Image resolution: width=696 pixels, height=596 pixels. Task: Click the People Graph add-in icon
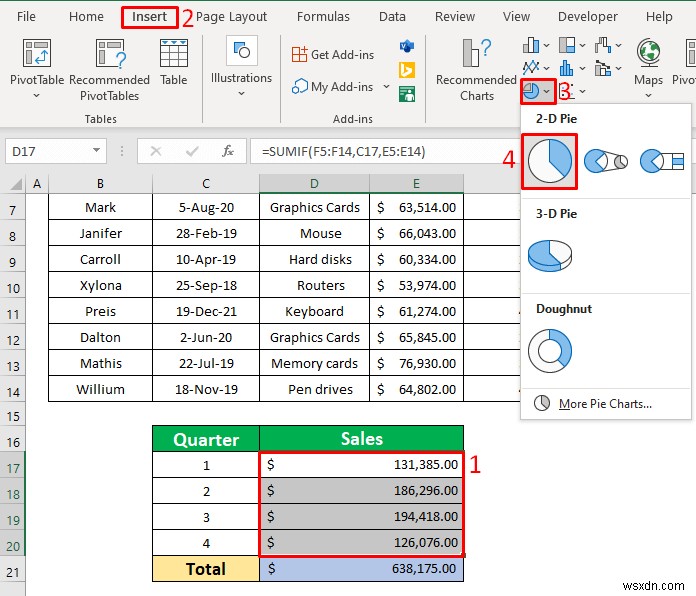tap(407, 94)
